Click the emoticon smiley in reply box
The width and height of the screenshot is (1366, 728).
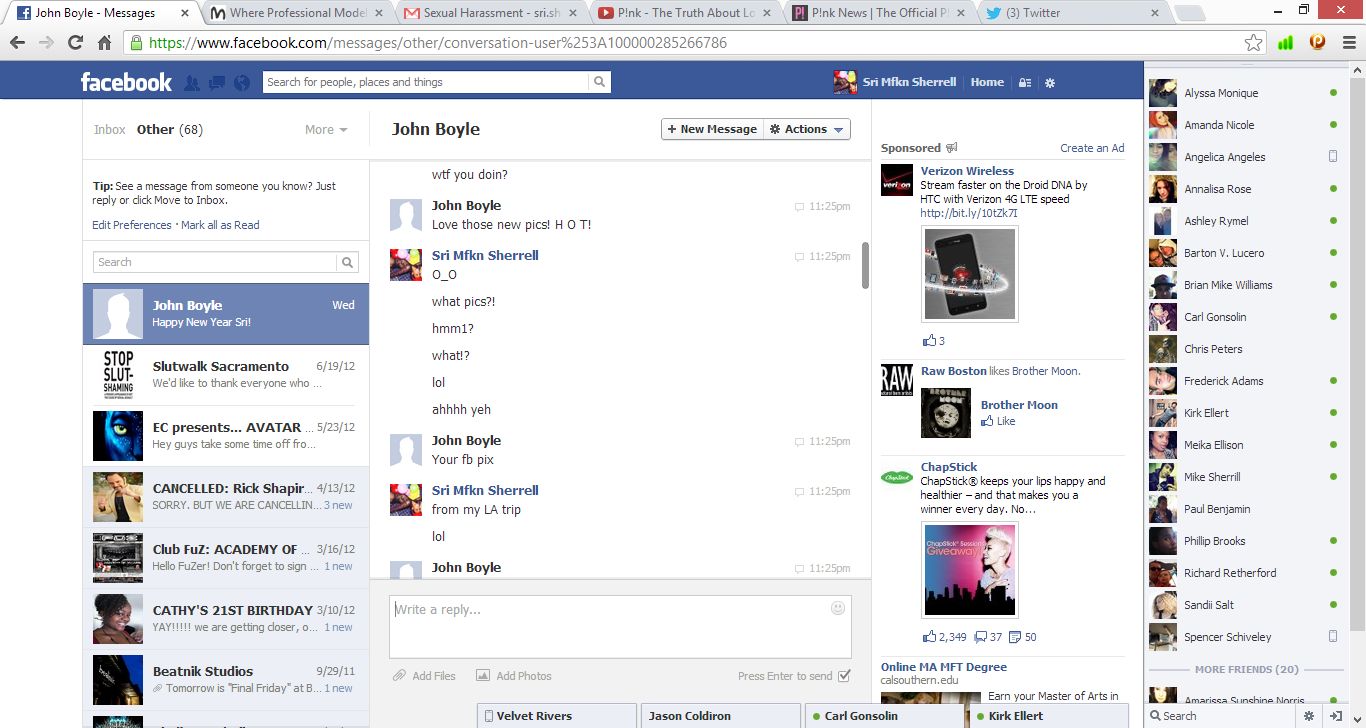coord(838,608)
